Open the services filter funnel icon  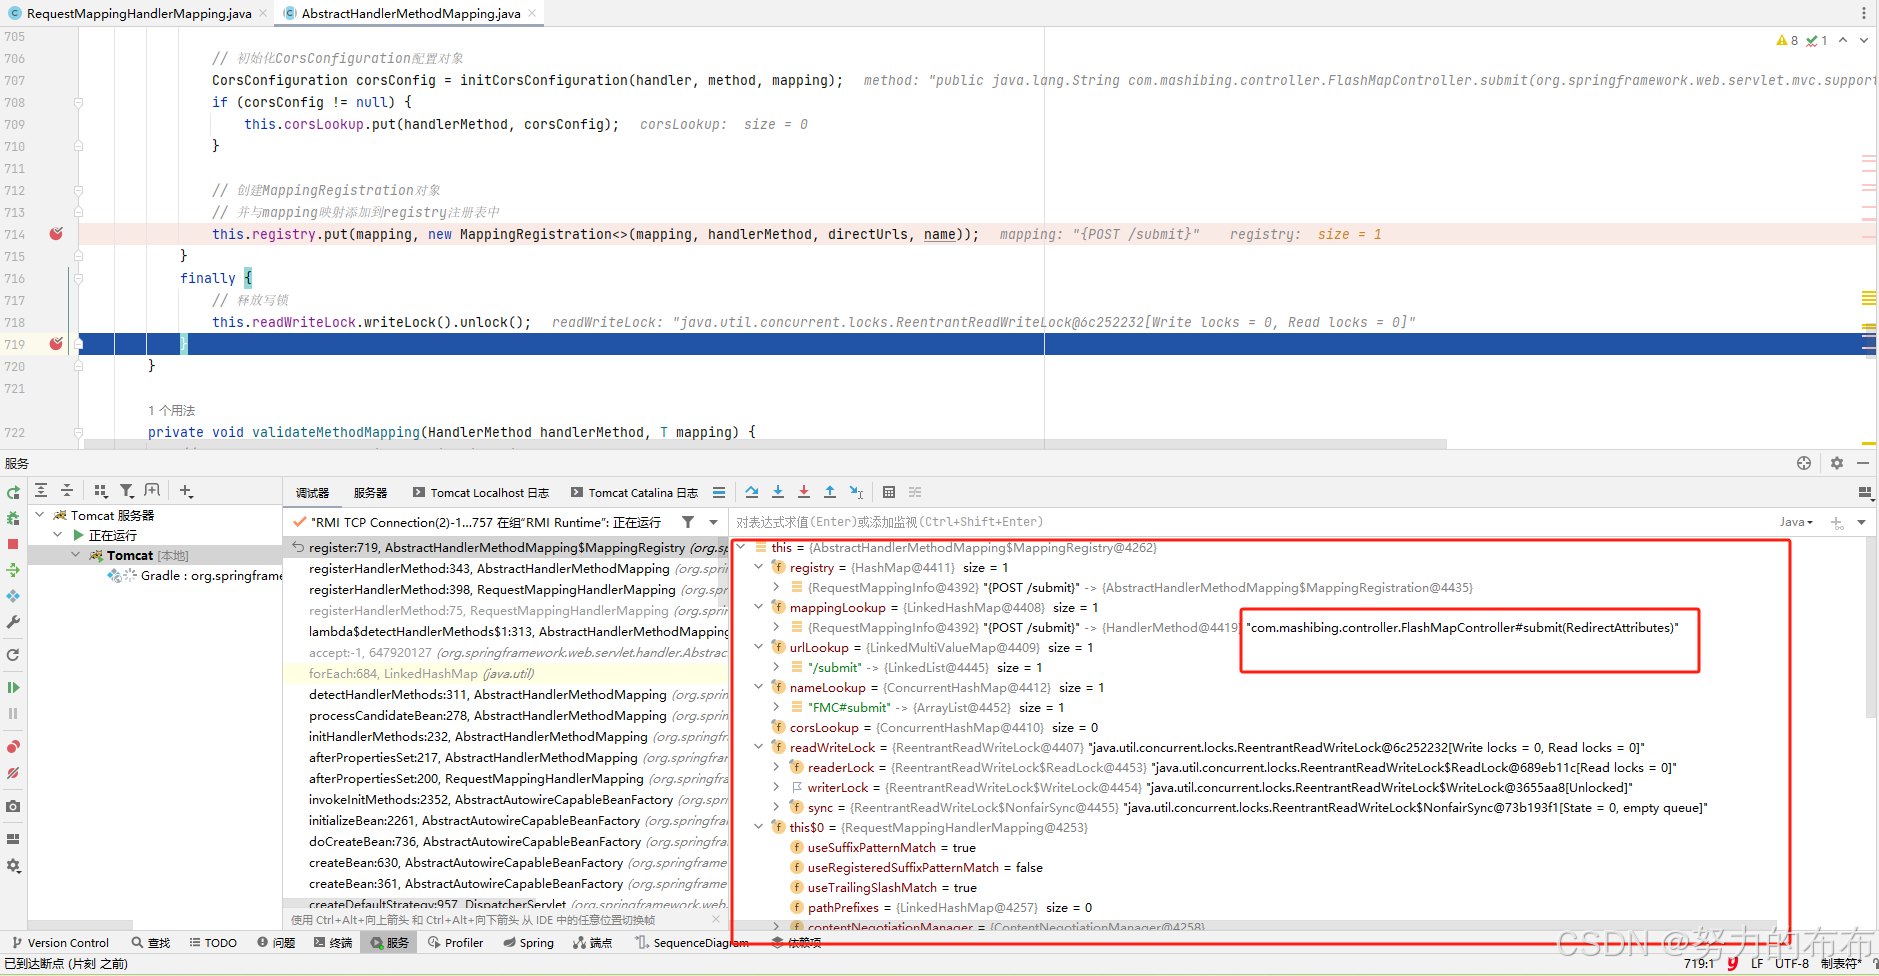click(x=127, y=491)
